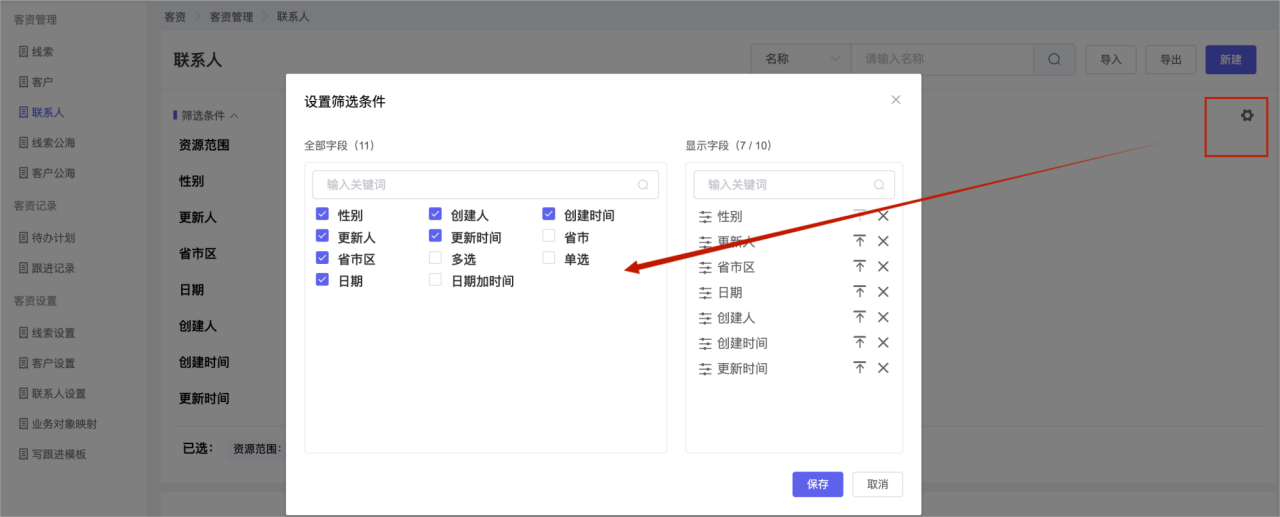Uncheck the 性别 checkbox
This screenshot has height=517, width=1280.
(x=322, y=214)
